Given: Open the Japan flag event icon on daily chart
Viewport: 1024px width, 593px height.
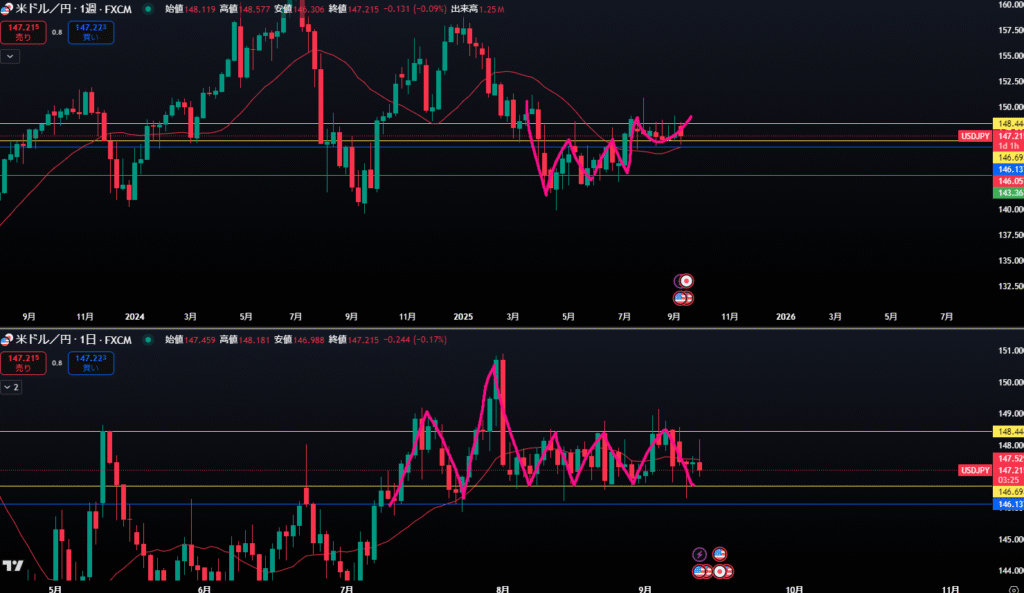Looking at the screenshot, I should pyautogui.click(x=720, y=571).
